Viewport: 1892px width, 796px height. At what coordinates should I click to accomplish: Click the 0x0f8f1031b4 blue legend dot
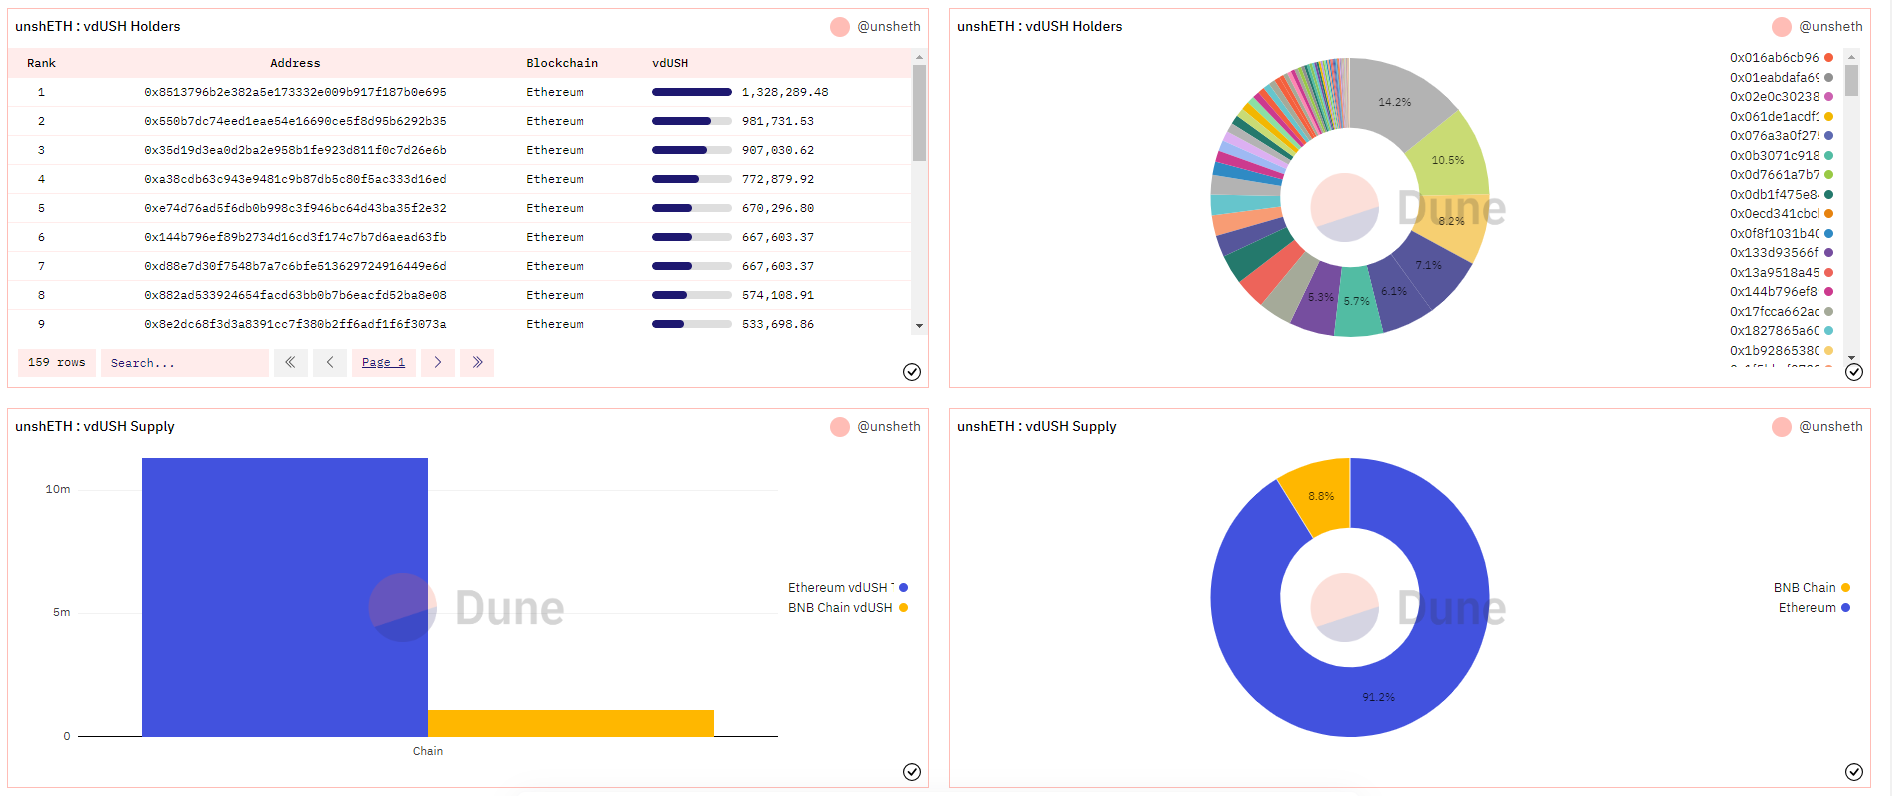(x=1829, y=233)
